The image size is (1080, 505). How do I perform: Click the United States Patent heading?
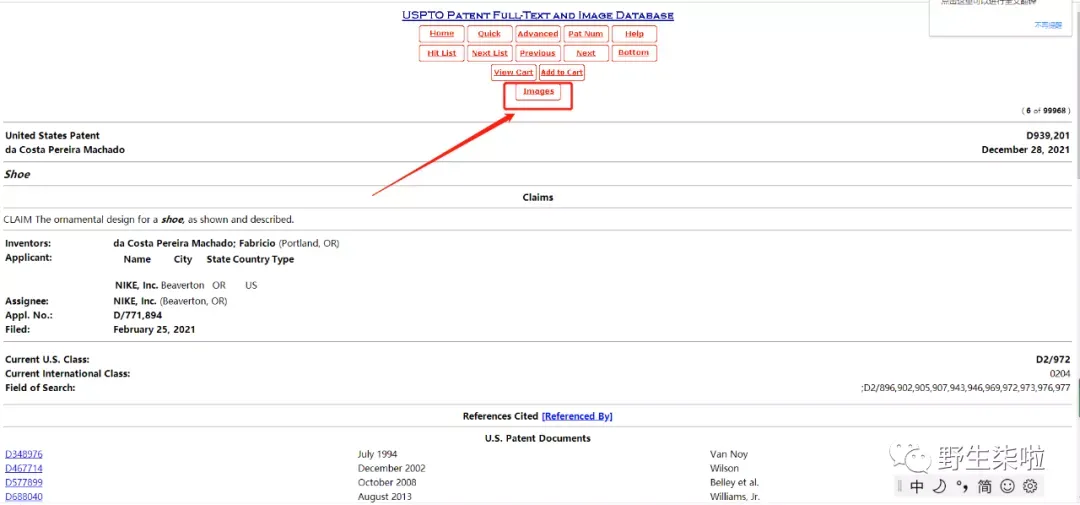[52, 136]
